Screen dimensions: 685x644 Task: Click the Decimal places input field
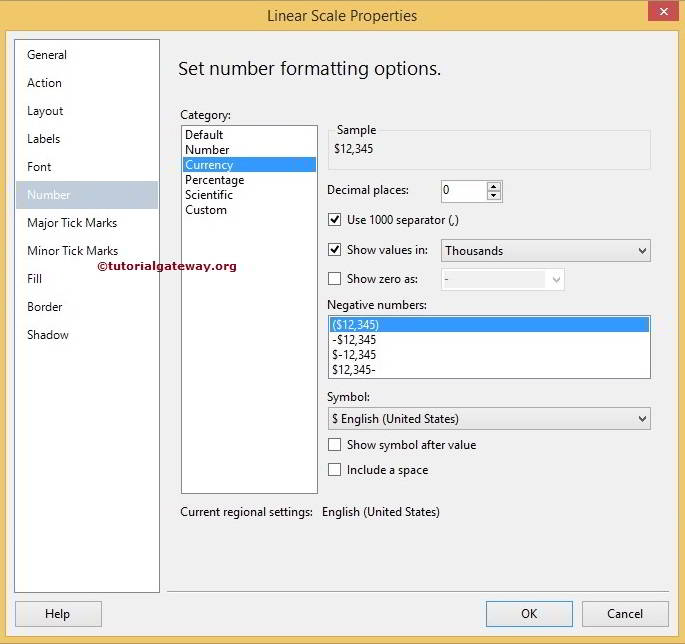(x=464, y=191)
